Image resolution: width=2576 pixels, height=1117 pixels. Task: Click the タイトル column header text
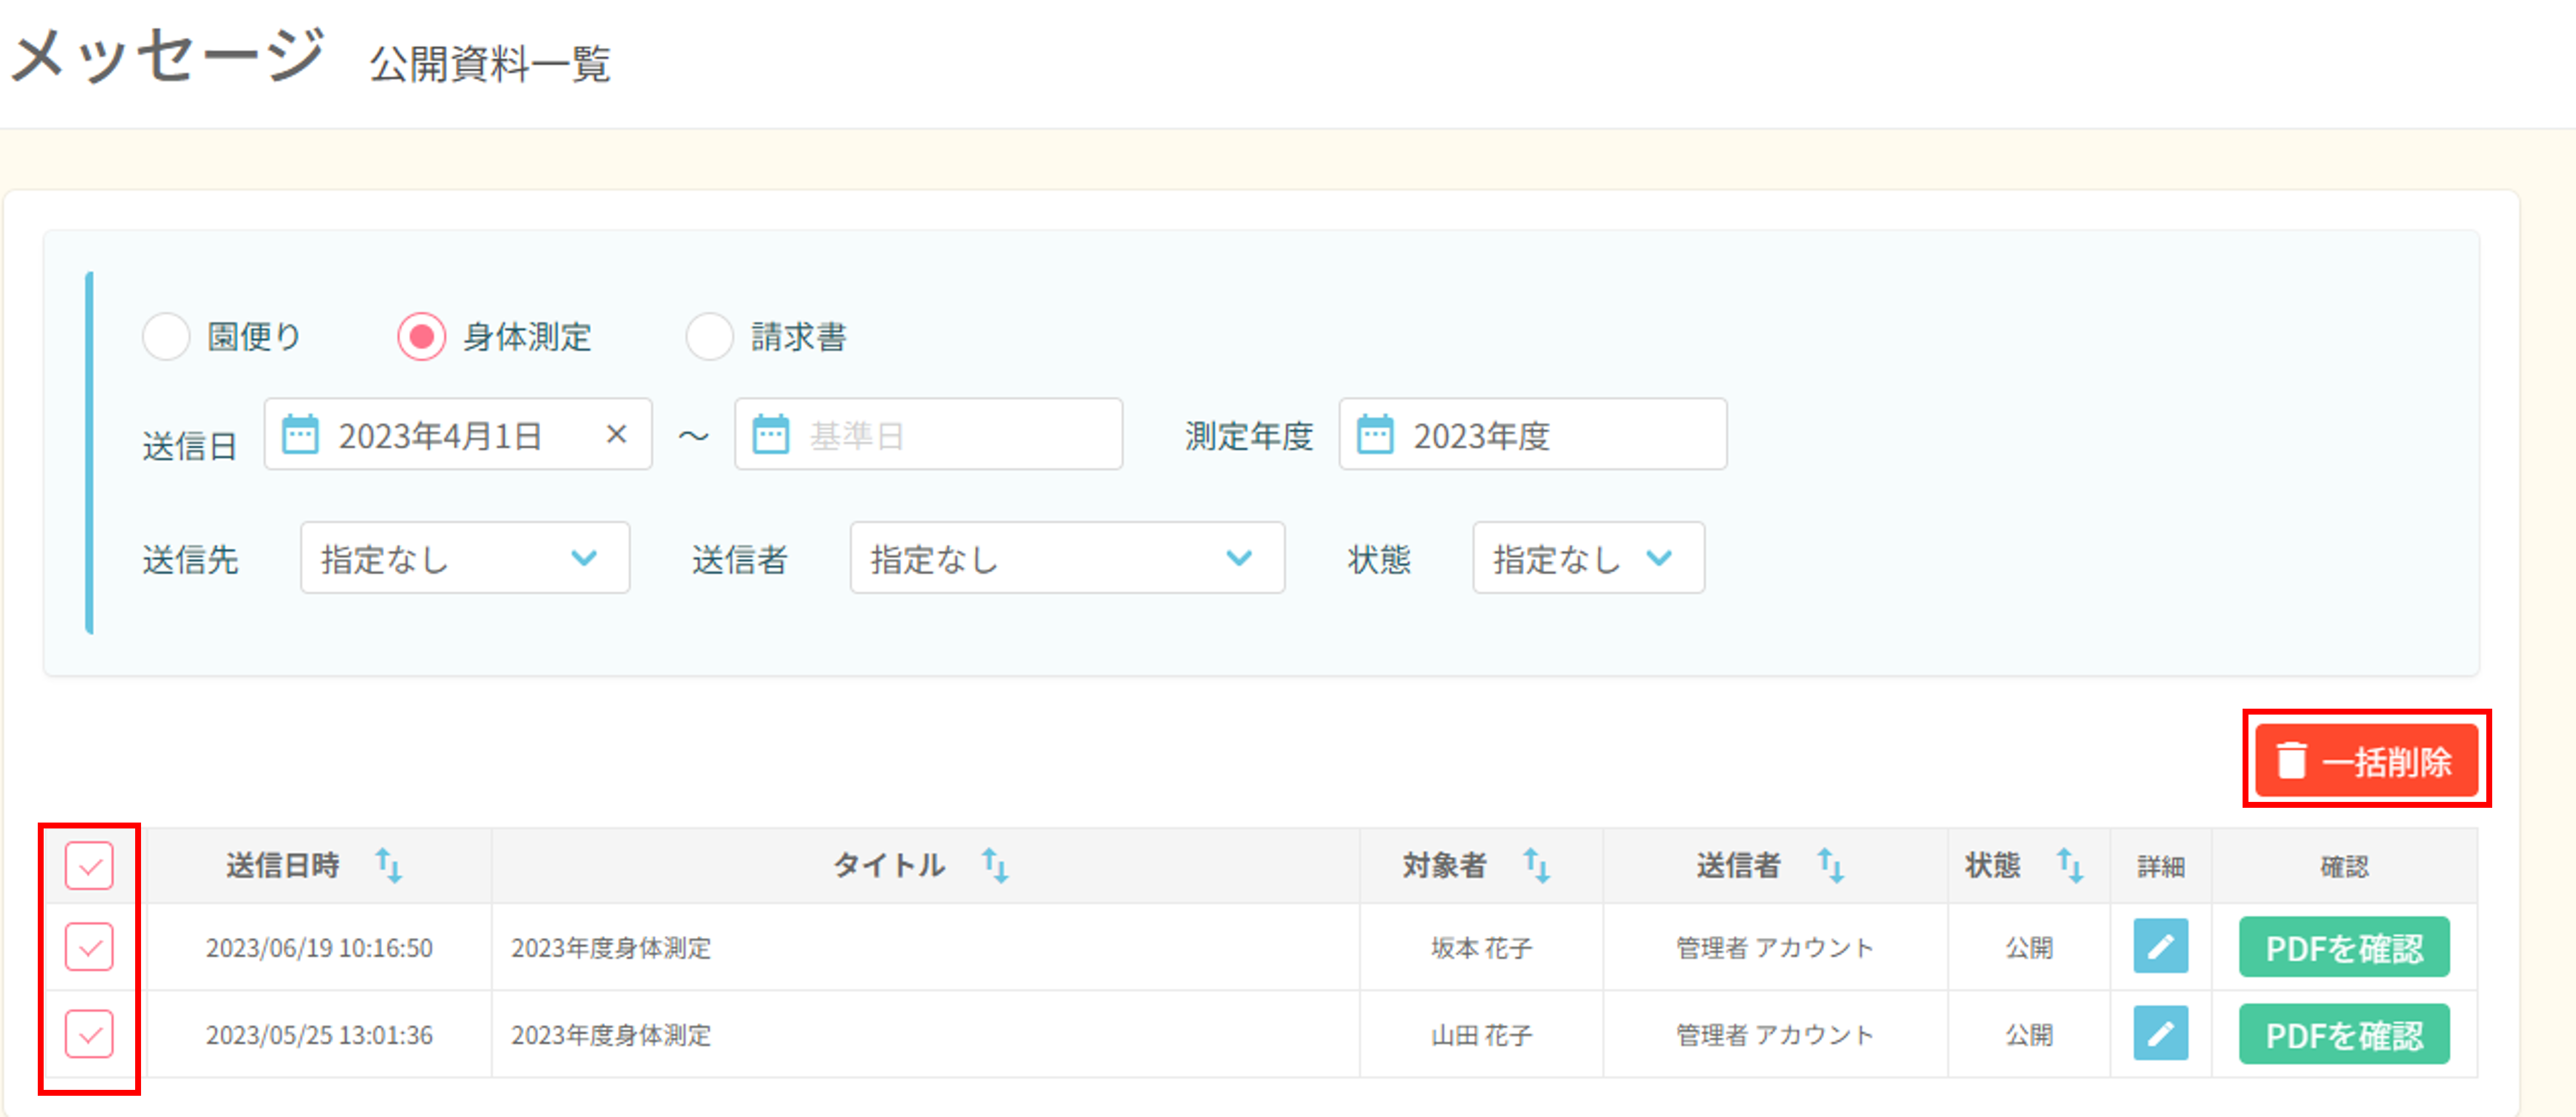(889, 865)
